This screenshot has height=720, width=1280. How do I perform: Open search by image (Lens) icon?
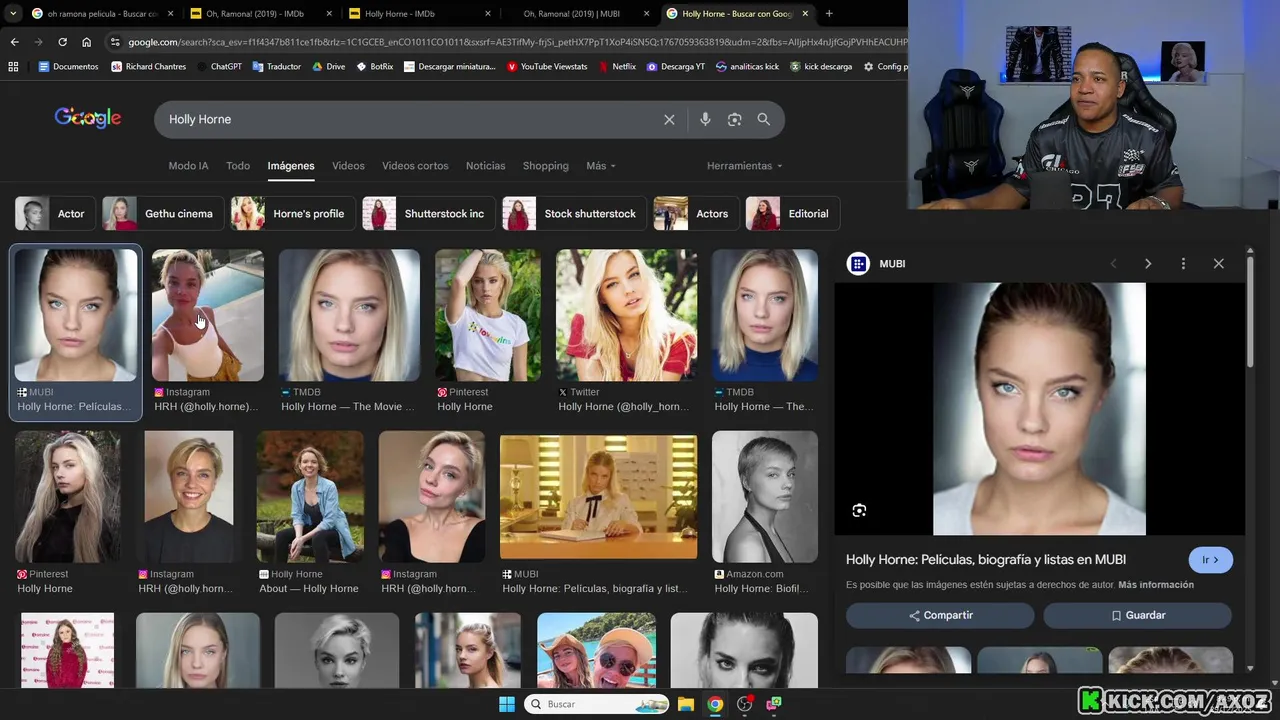pyautogui.click(x=734, y=119)
